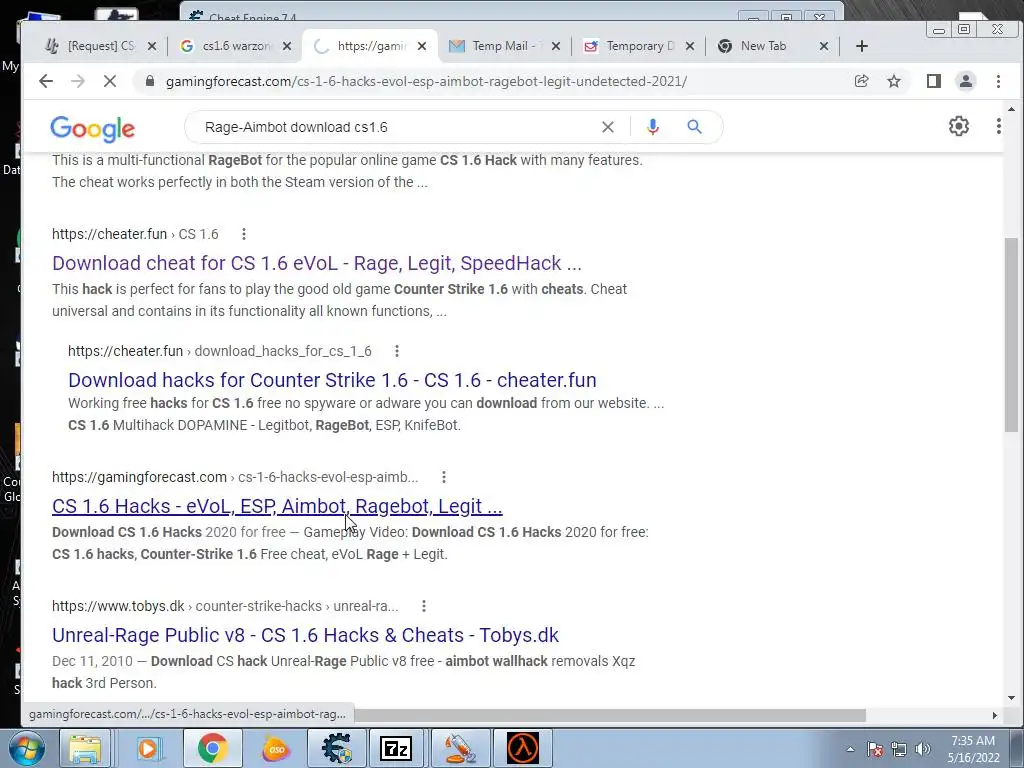Click the Google search input field
The height and width of the screenshot is (768, 1024).
click(x=392, y=127)
